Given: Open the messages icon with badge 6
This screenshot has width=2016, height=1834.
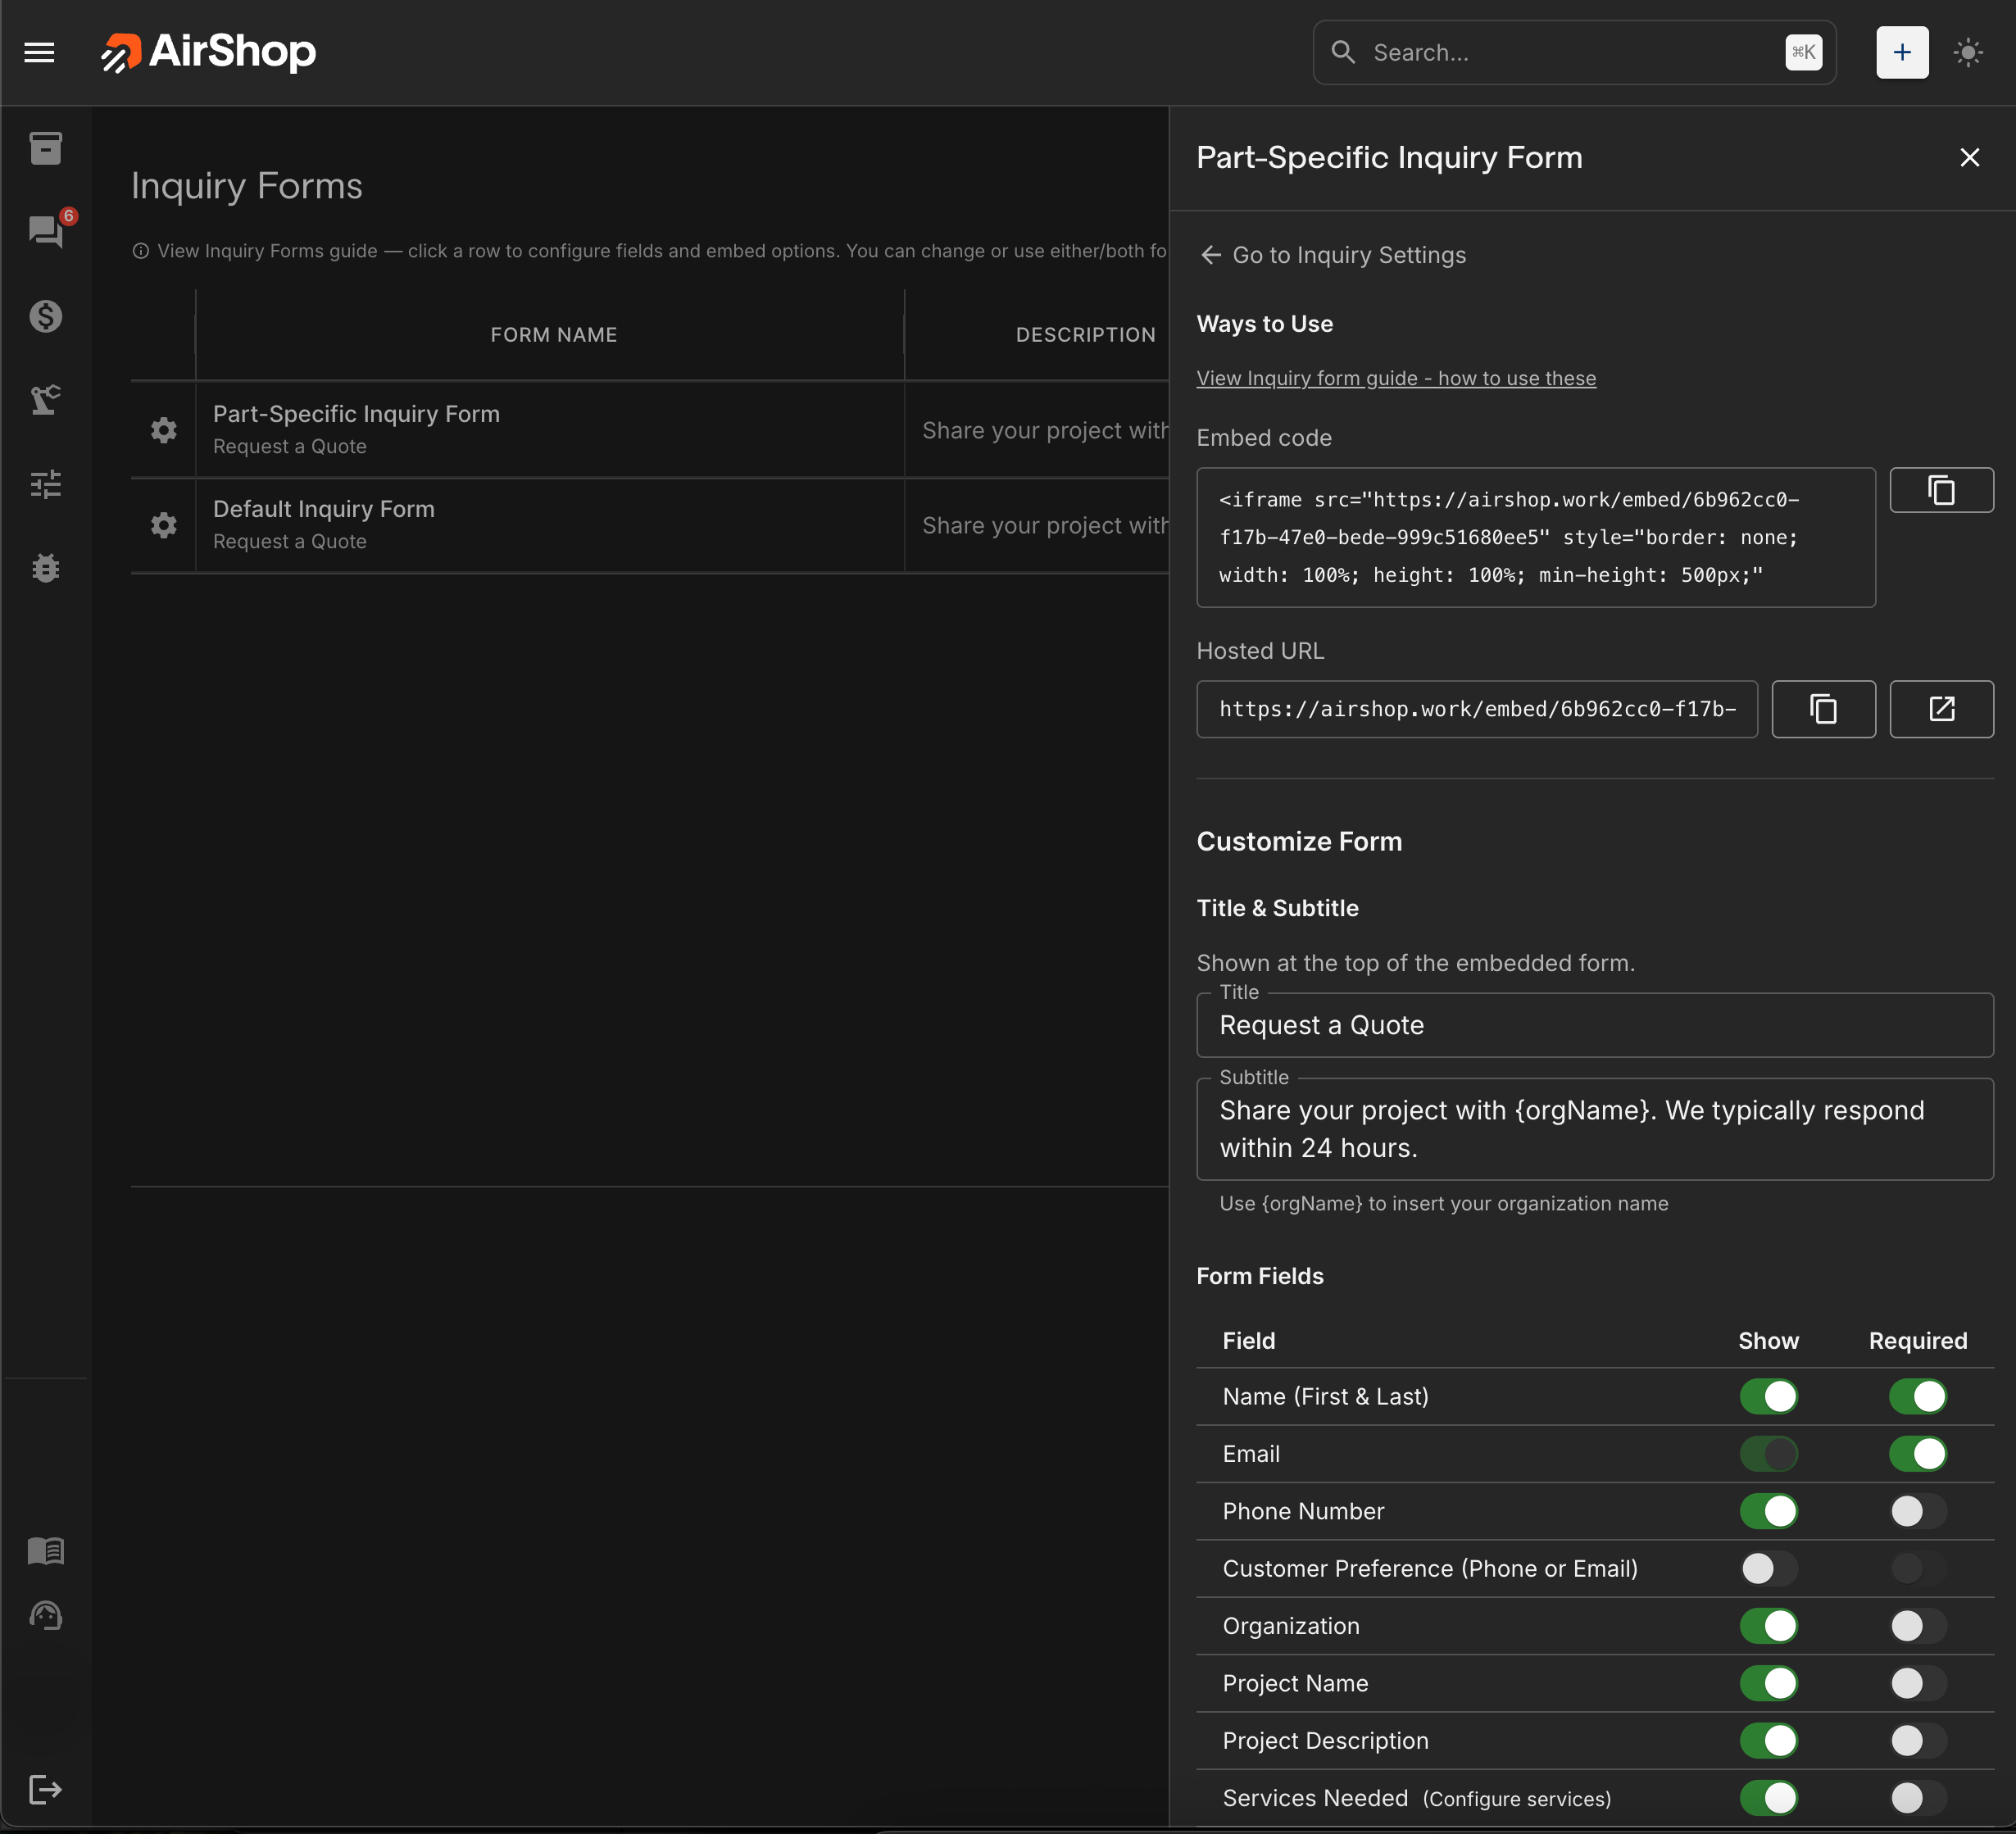Looking at the screenshot, I should (45, 232).
